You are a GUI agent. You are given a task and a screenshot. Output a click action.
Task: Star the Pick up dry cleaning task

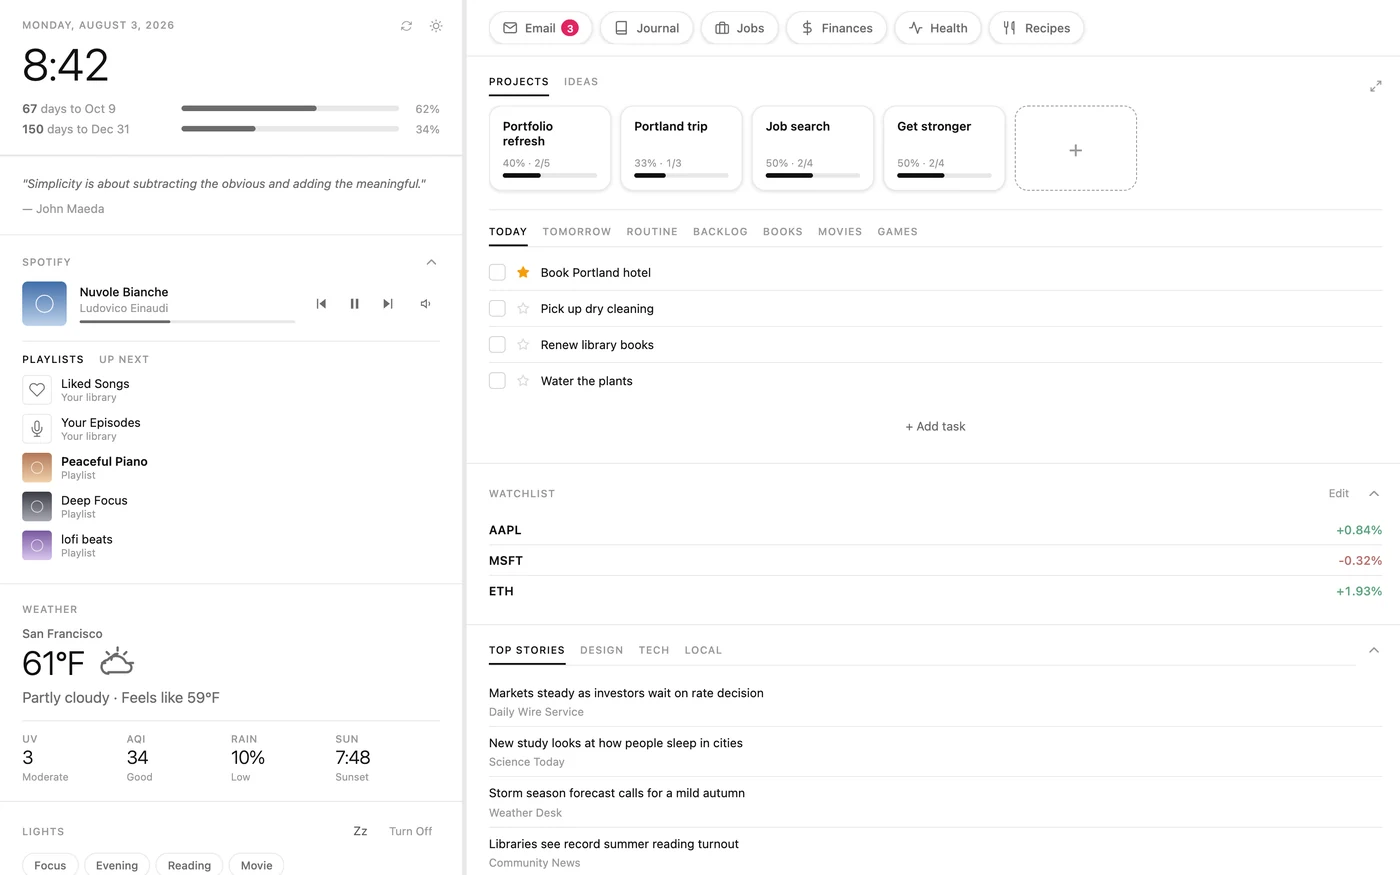coord(523,309)
